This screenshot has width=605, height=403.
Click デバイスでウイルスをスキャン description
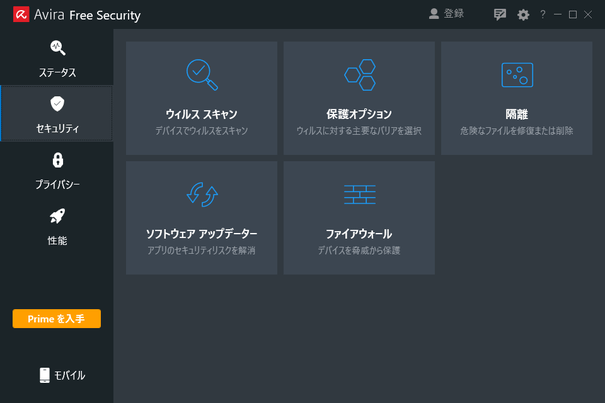click(x=201, y=131)
